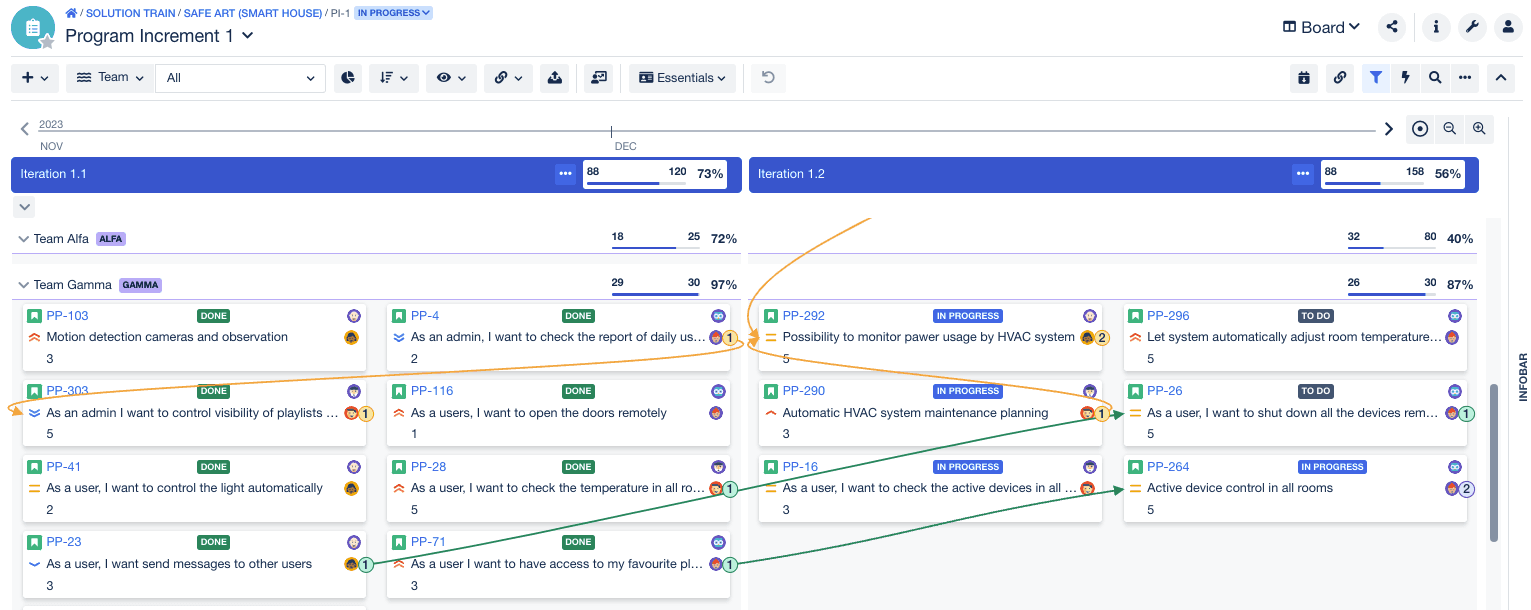Open the link dependencies dropdown

coord(509,78)
